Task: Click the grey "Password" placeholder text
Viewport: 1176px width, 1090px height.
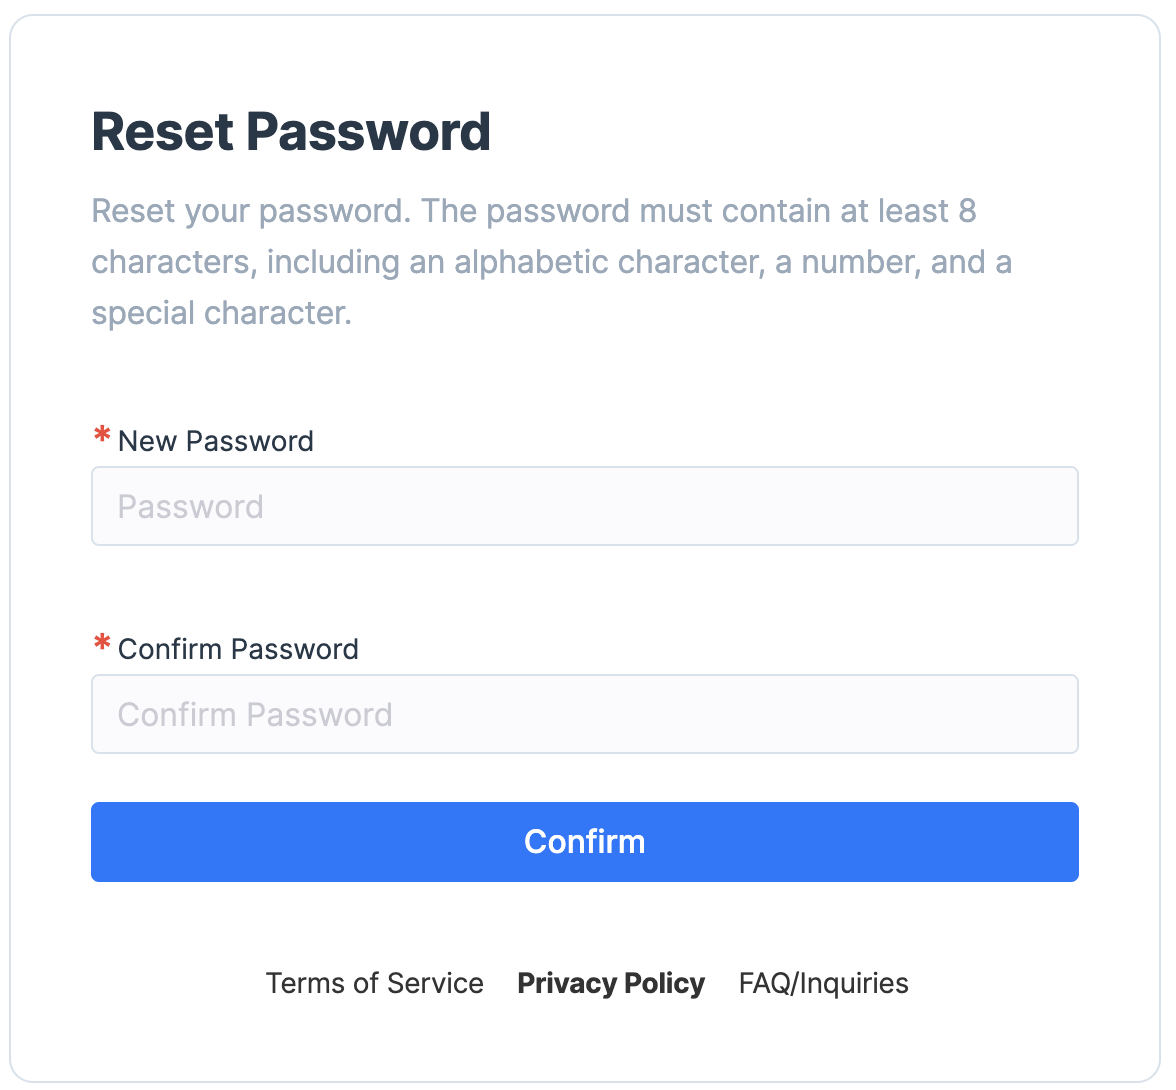Action: [x=190, y=507]
